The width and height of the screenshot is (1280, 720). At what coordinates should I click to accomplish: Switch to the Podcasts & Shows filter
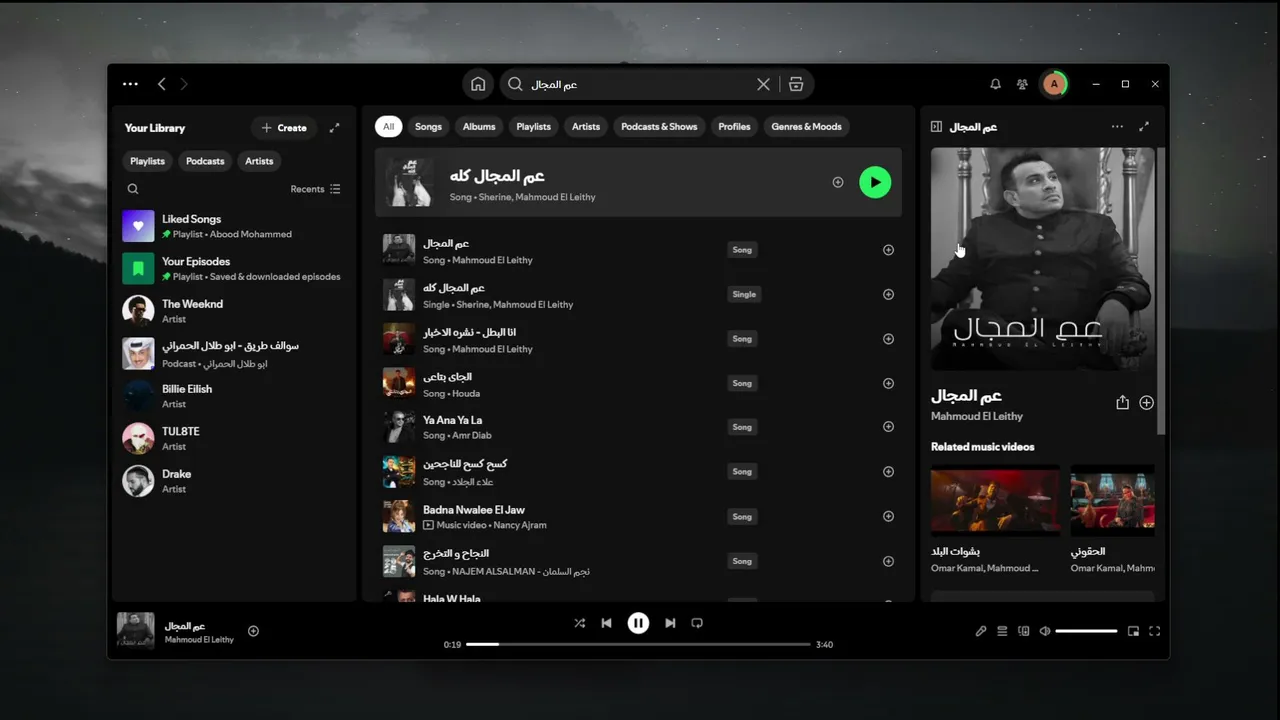659,127
